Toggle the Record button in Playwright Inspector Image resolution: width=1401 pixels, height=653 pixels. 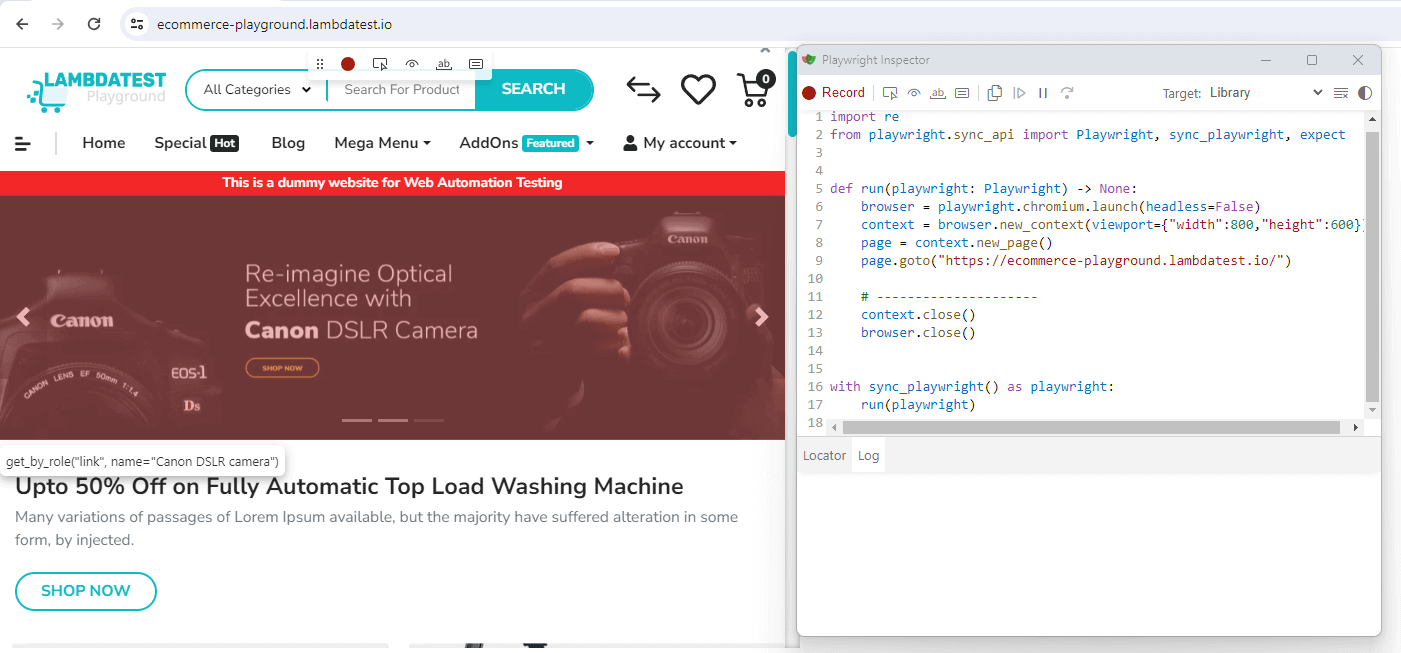[833, 93]
